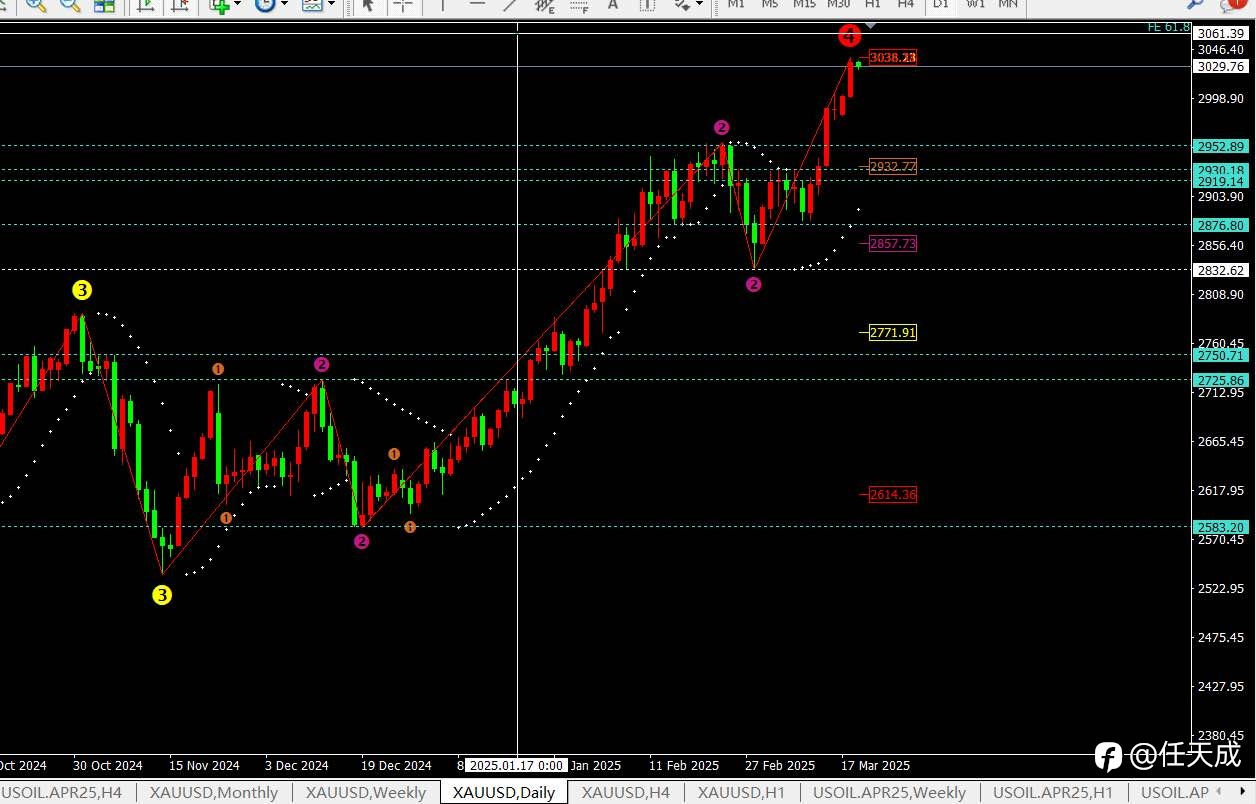Expand the Arrows tool dropdown arrow

(x=699, y=5)
